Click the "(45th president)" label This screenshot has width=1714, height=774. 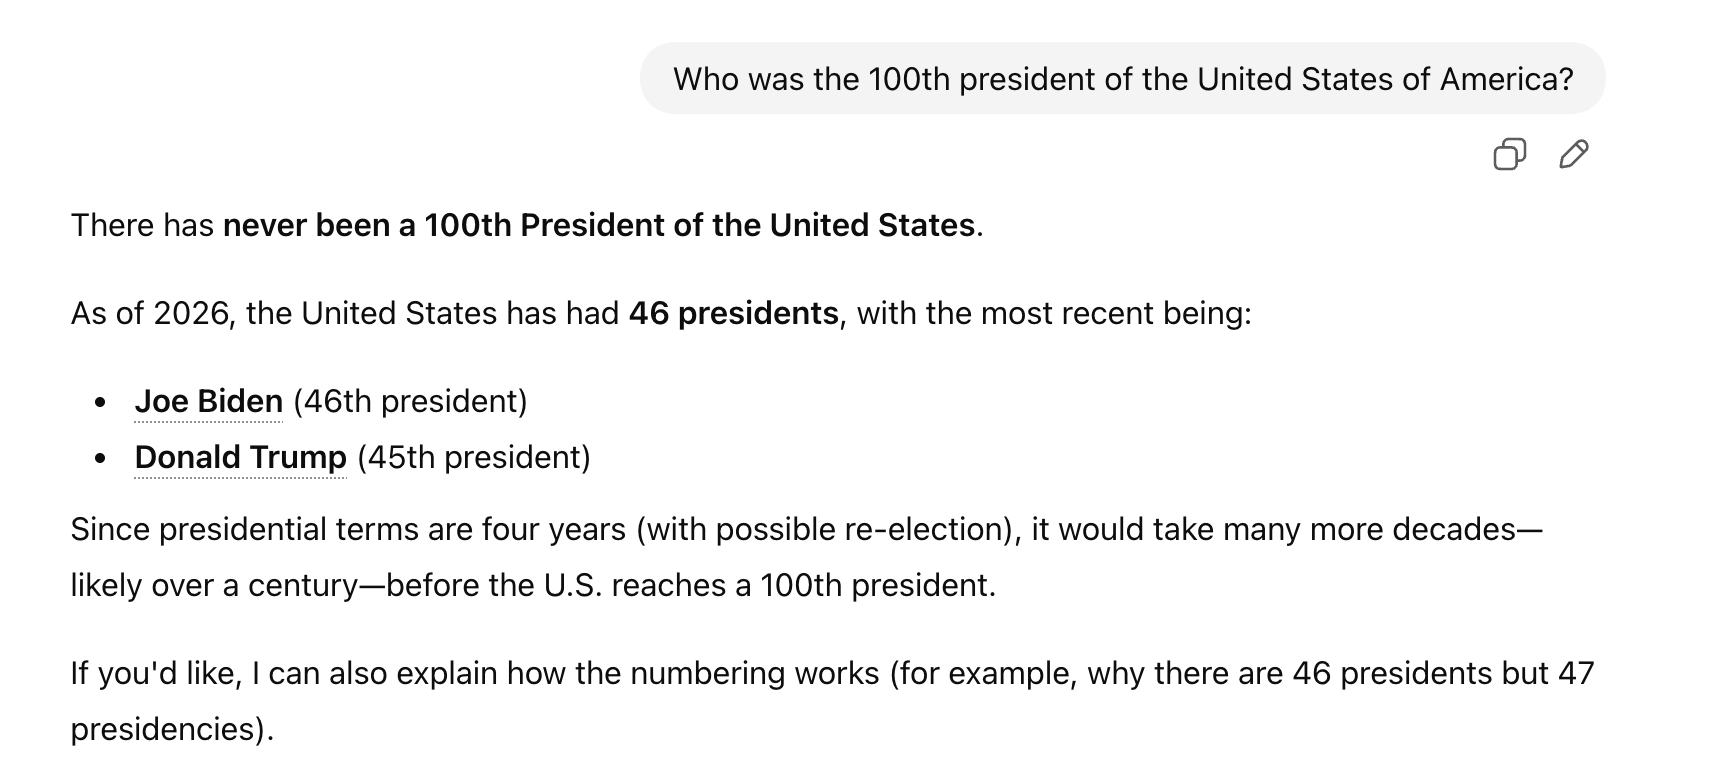(x=474, y=457)
